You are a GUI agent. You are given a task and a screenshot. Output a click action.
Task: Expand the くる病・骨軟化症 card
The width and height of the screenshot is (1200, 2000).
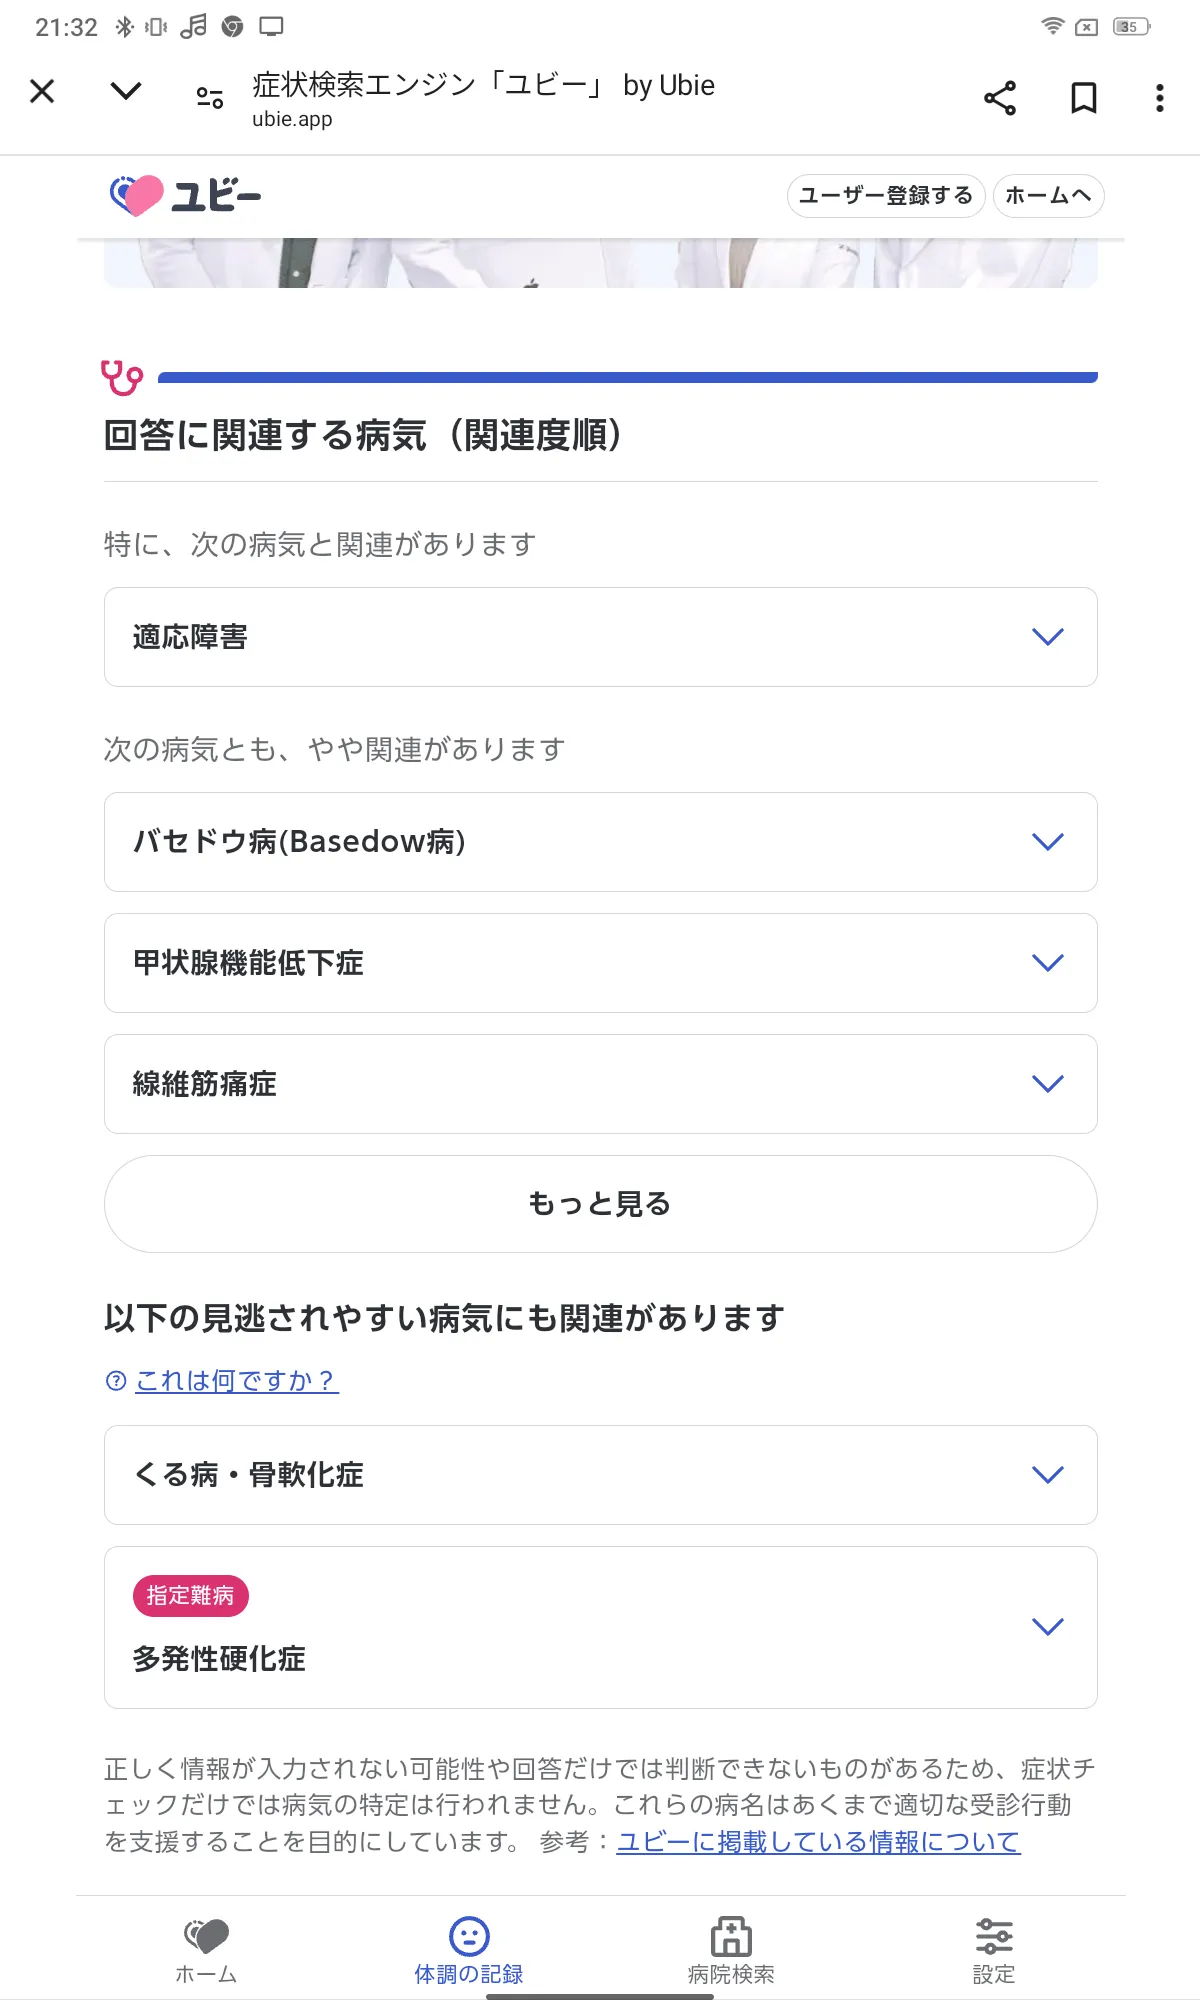pyautogui.click(x=600, y=1475)
